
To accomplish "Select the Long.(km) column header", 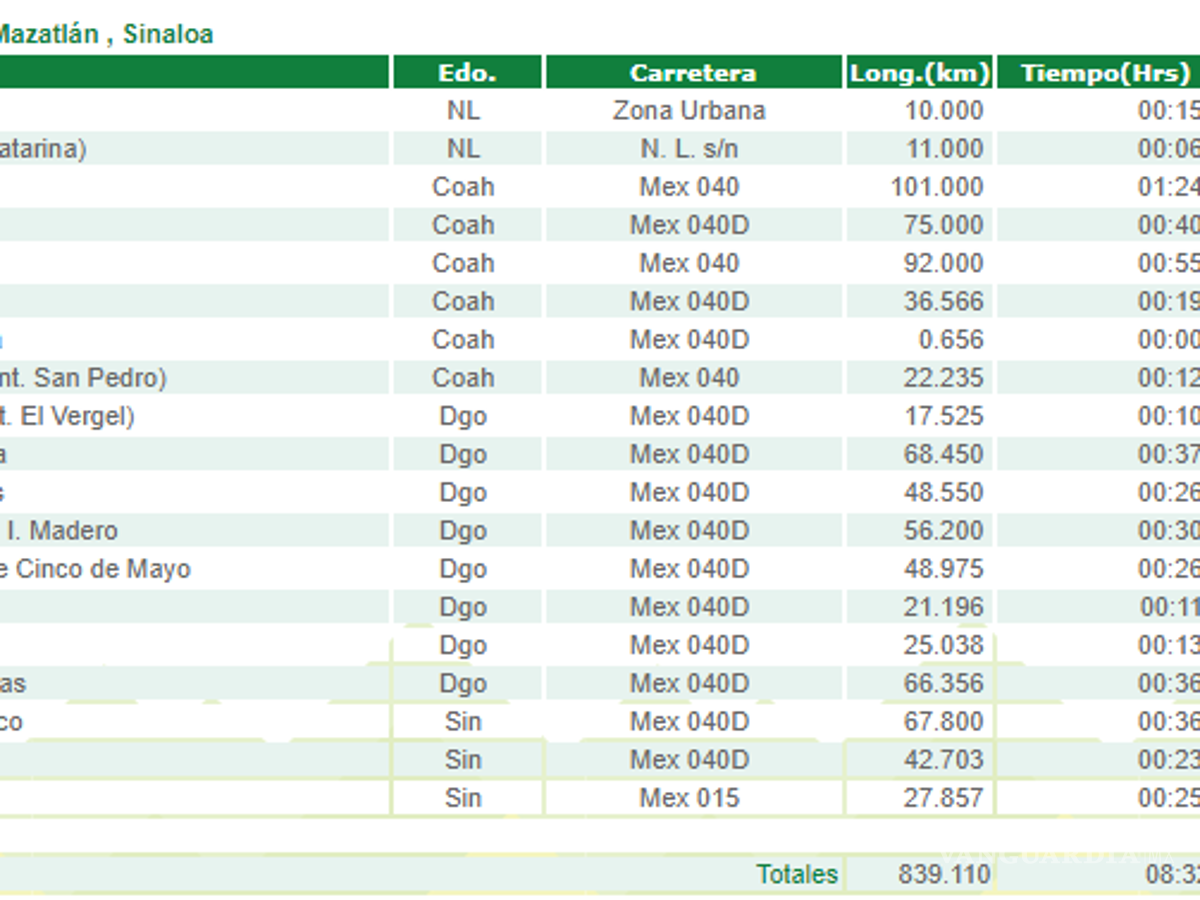I will click(920, 73).
